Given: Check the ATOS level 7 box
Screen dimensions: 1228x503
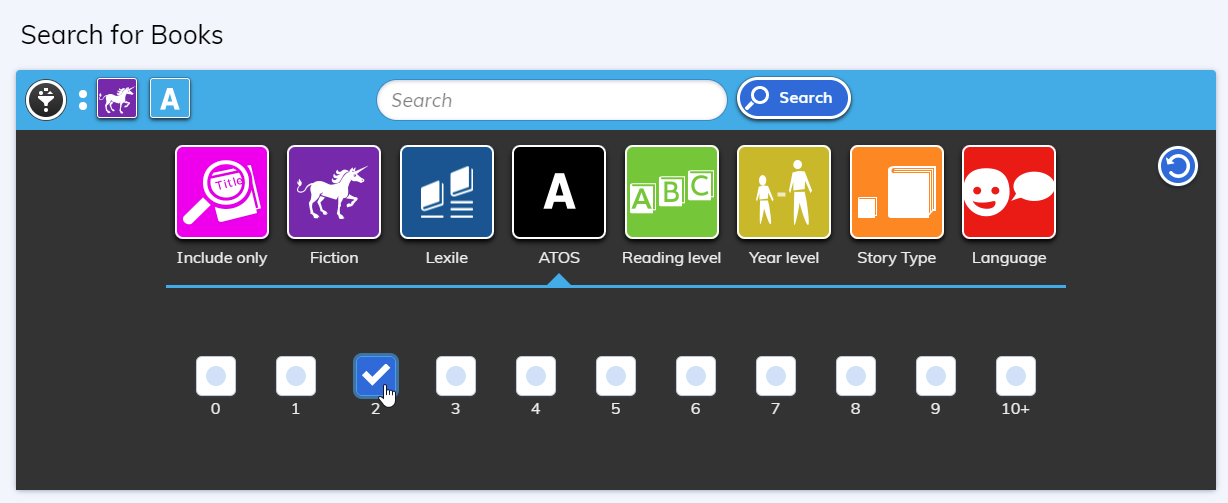Looking at the screenshot, I should [x=776, y=376].
